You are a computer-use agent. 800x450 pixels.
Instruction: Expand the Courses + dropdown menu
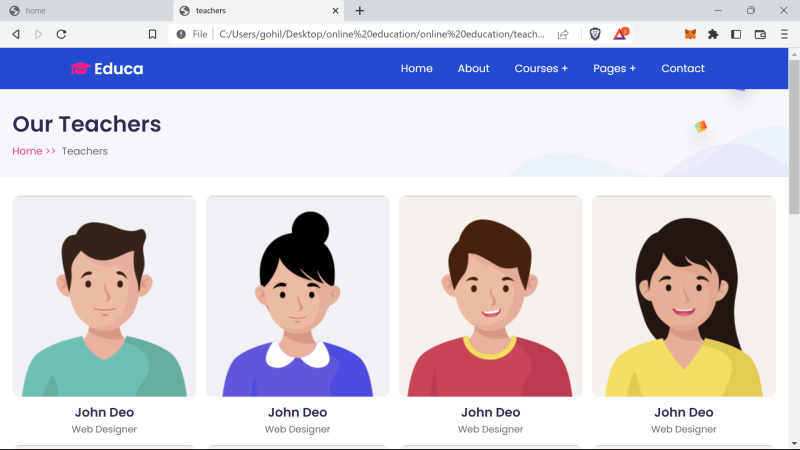coord(541,68)
